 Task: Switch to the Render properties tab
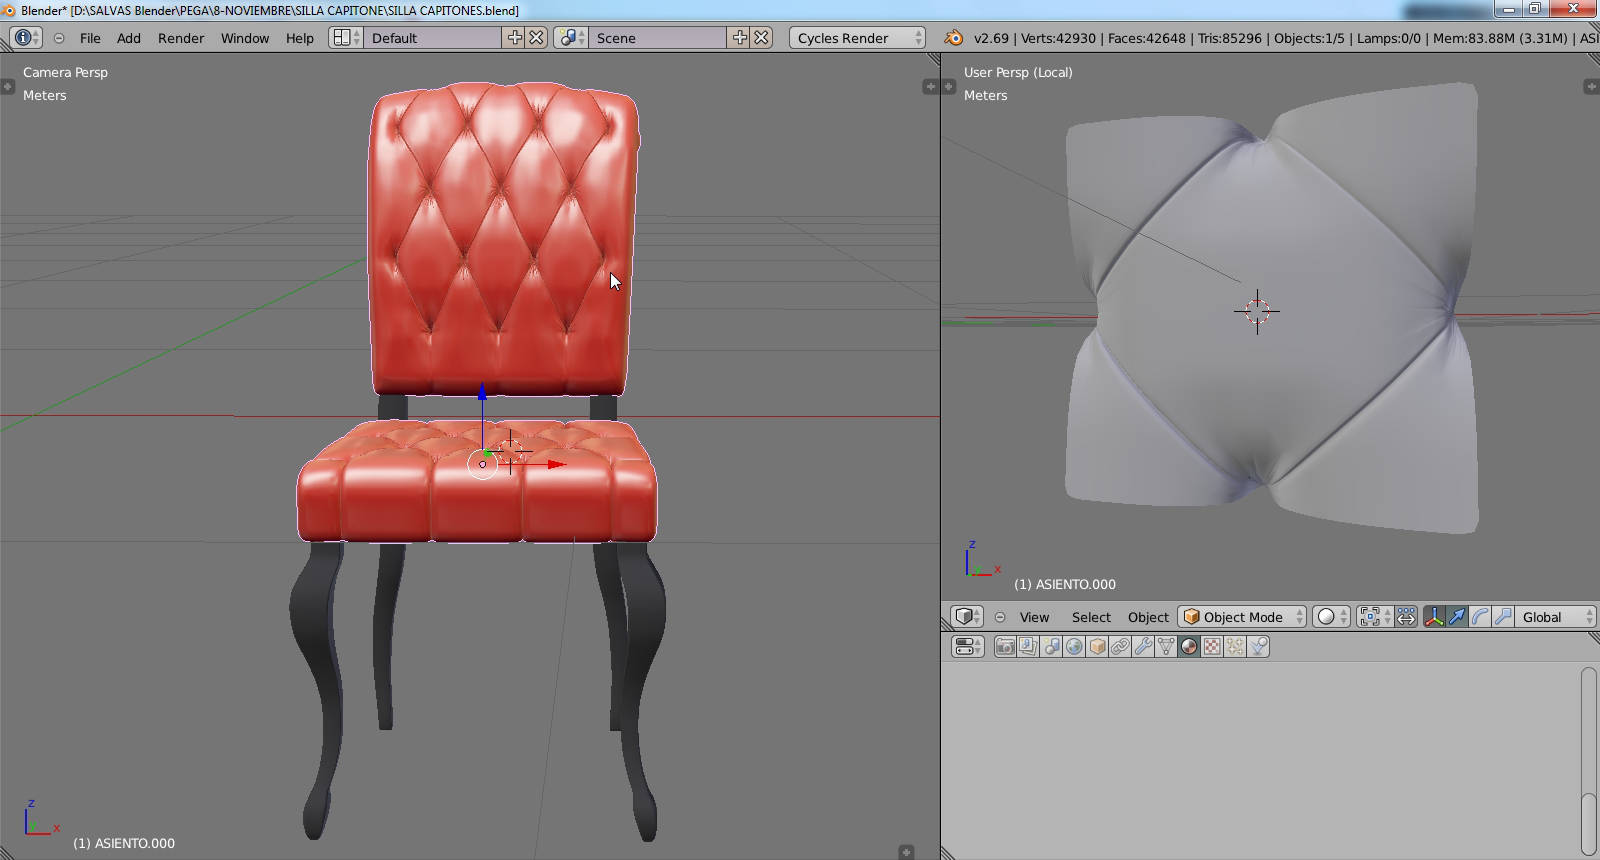coord(1005,646)
